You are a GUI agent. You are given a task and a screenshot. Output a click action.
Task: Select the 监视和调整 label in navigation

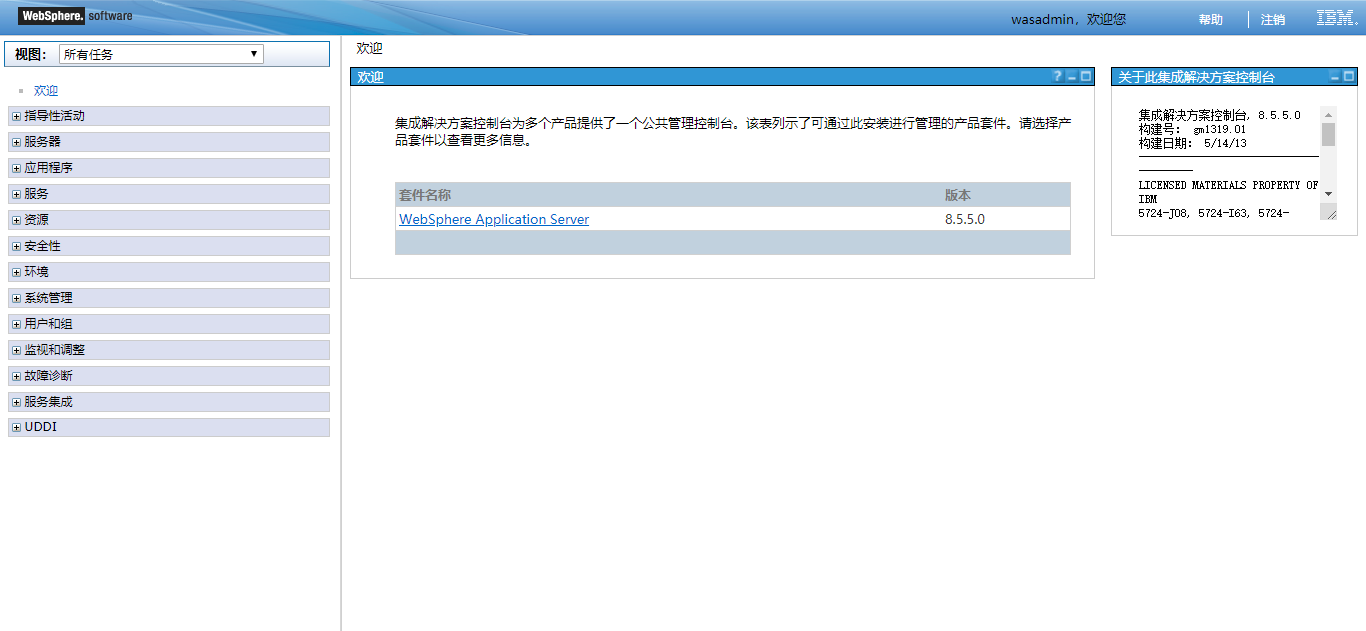(55, 350)
